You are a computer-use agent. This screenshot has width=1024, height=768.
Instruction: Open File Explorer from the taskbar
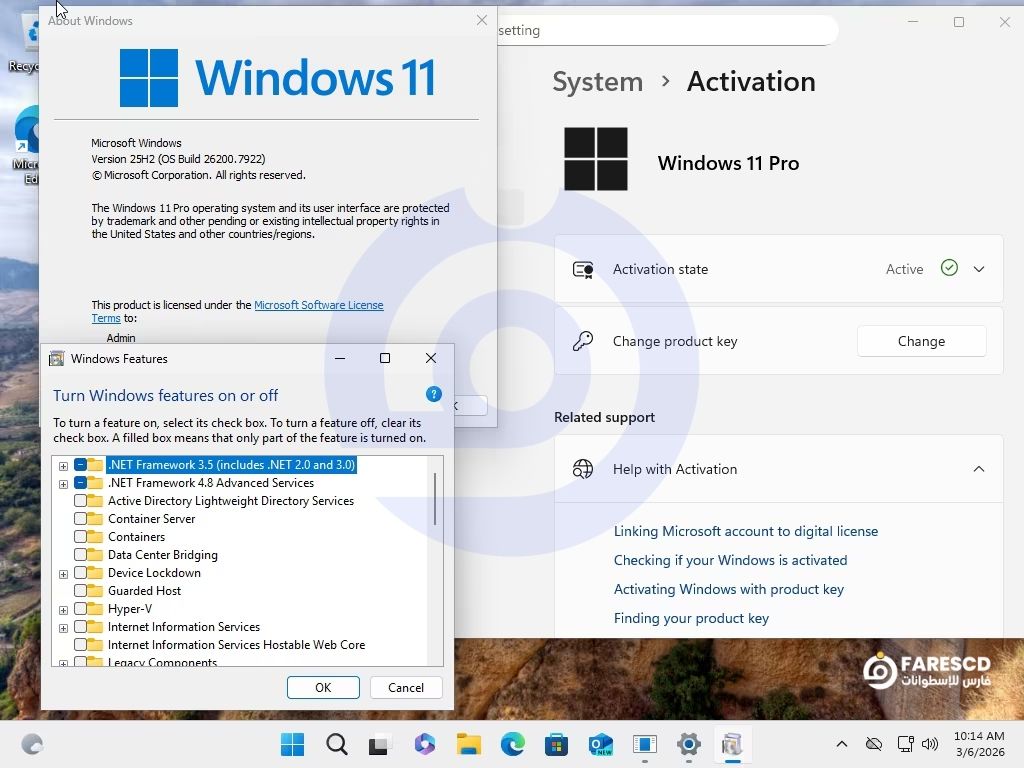pyautogui.click(x=468, y=744)
